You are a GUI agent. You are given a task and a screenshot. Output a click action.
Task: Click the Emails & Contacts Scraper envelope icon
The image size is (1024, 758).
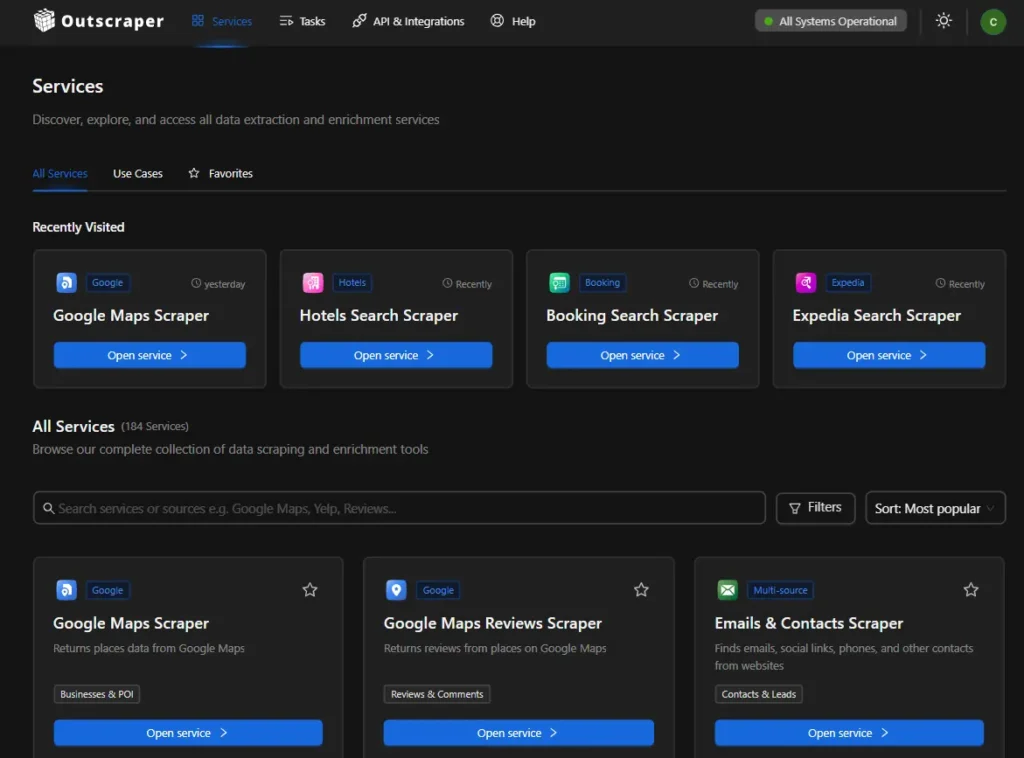(x=727, y=590)
